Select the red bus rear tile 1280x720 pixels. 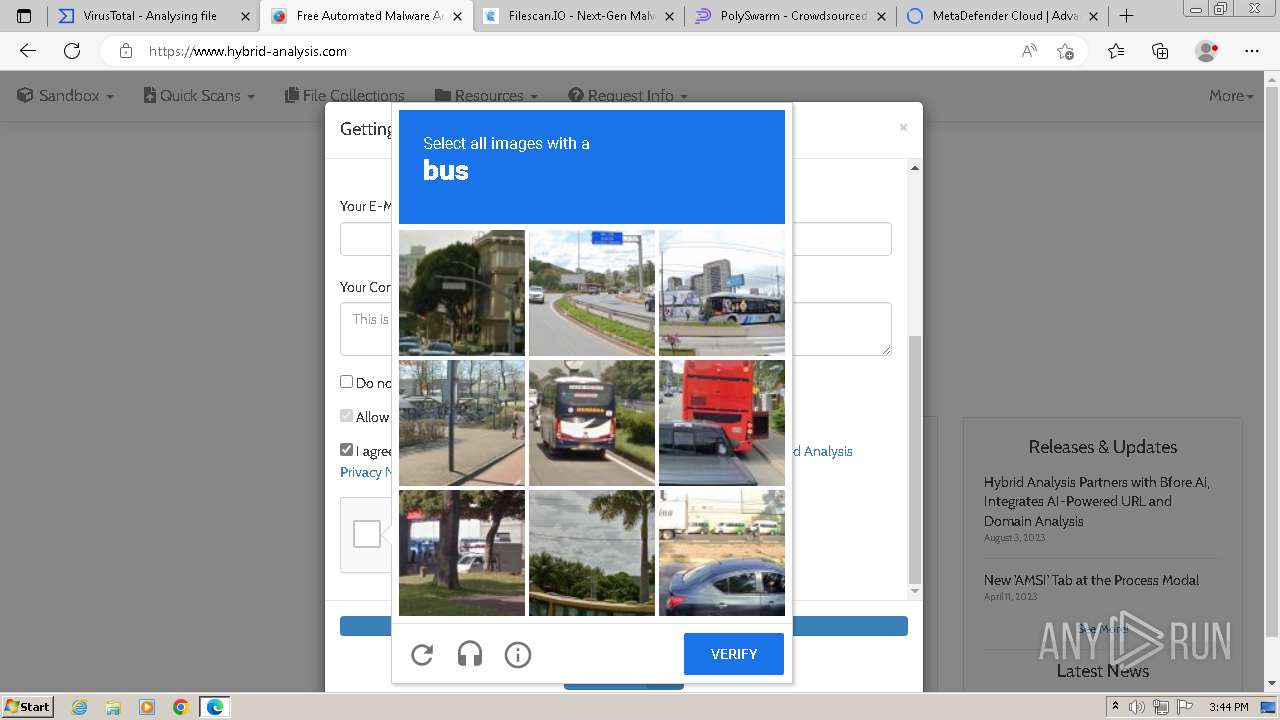tap(722, 423)
